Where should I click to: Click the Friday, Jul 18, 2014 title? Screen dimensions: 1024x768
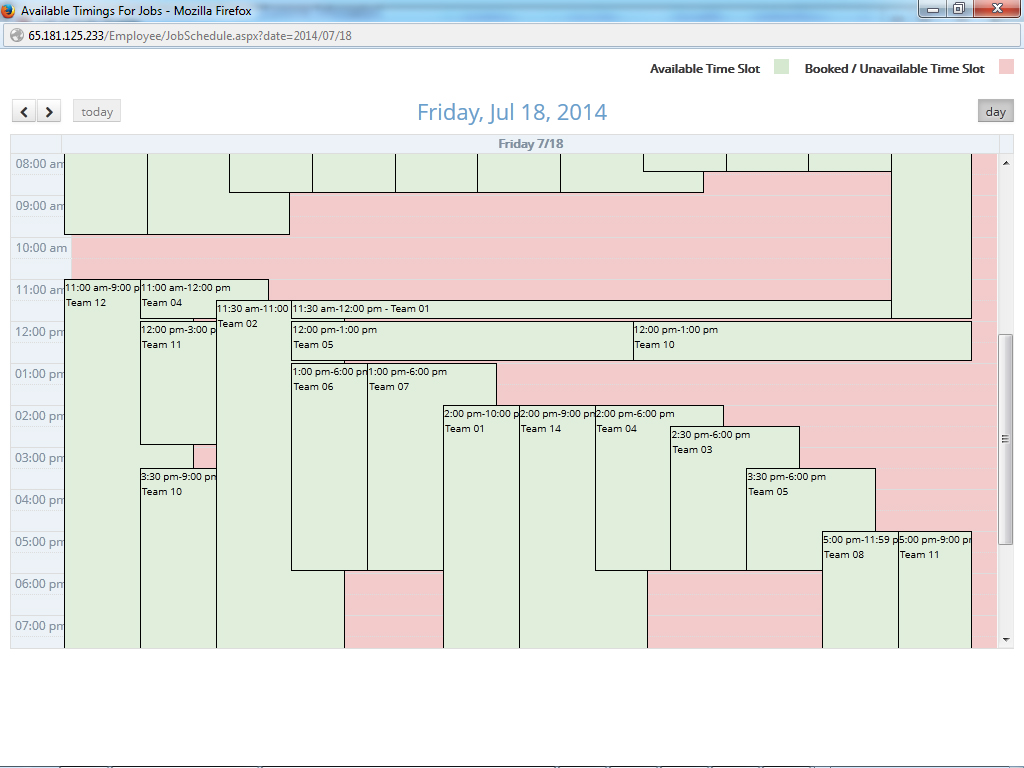tap(512, 112)
